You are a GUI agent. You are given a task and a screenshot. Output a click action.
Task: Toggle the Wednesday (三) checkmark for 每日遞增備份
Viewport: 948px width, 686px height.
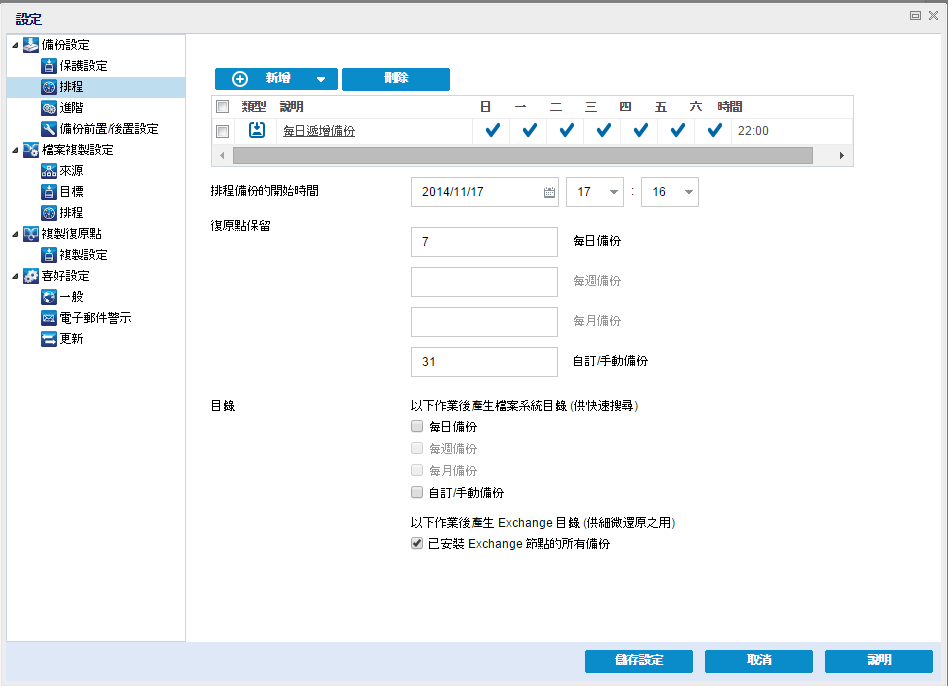coord(603,130)
